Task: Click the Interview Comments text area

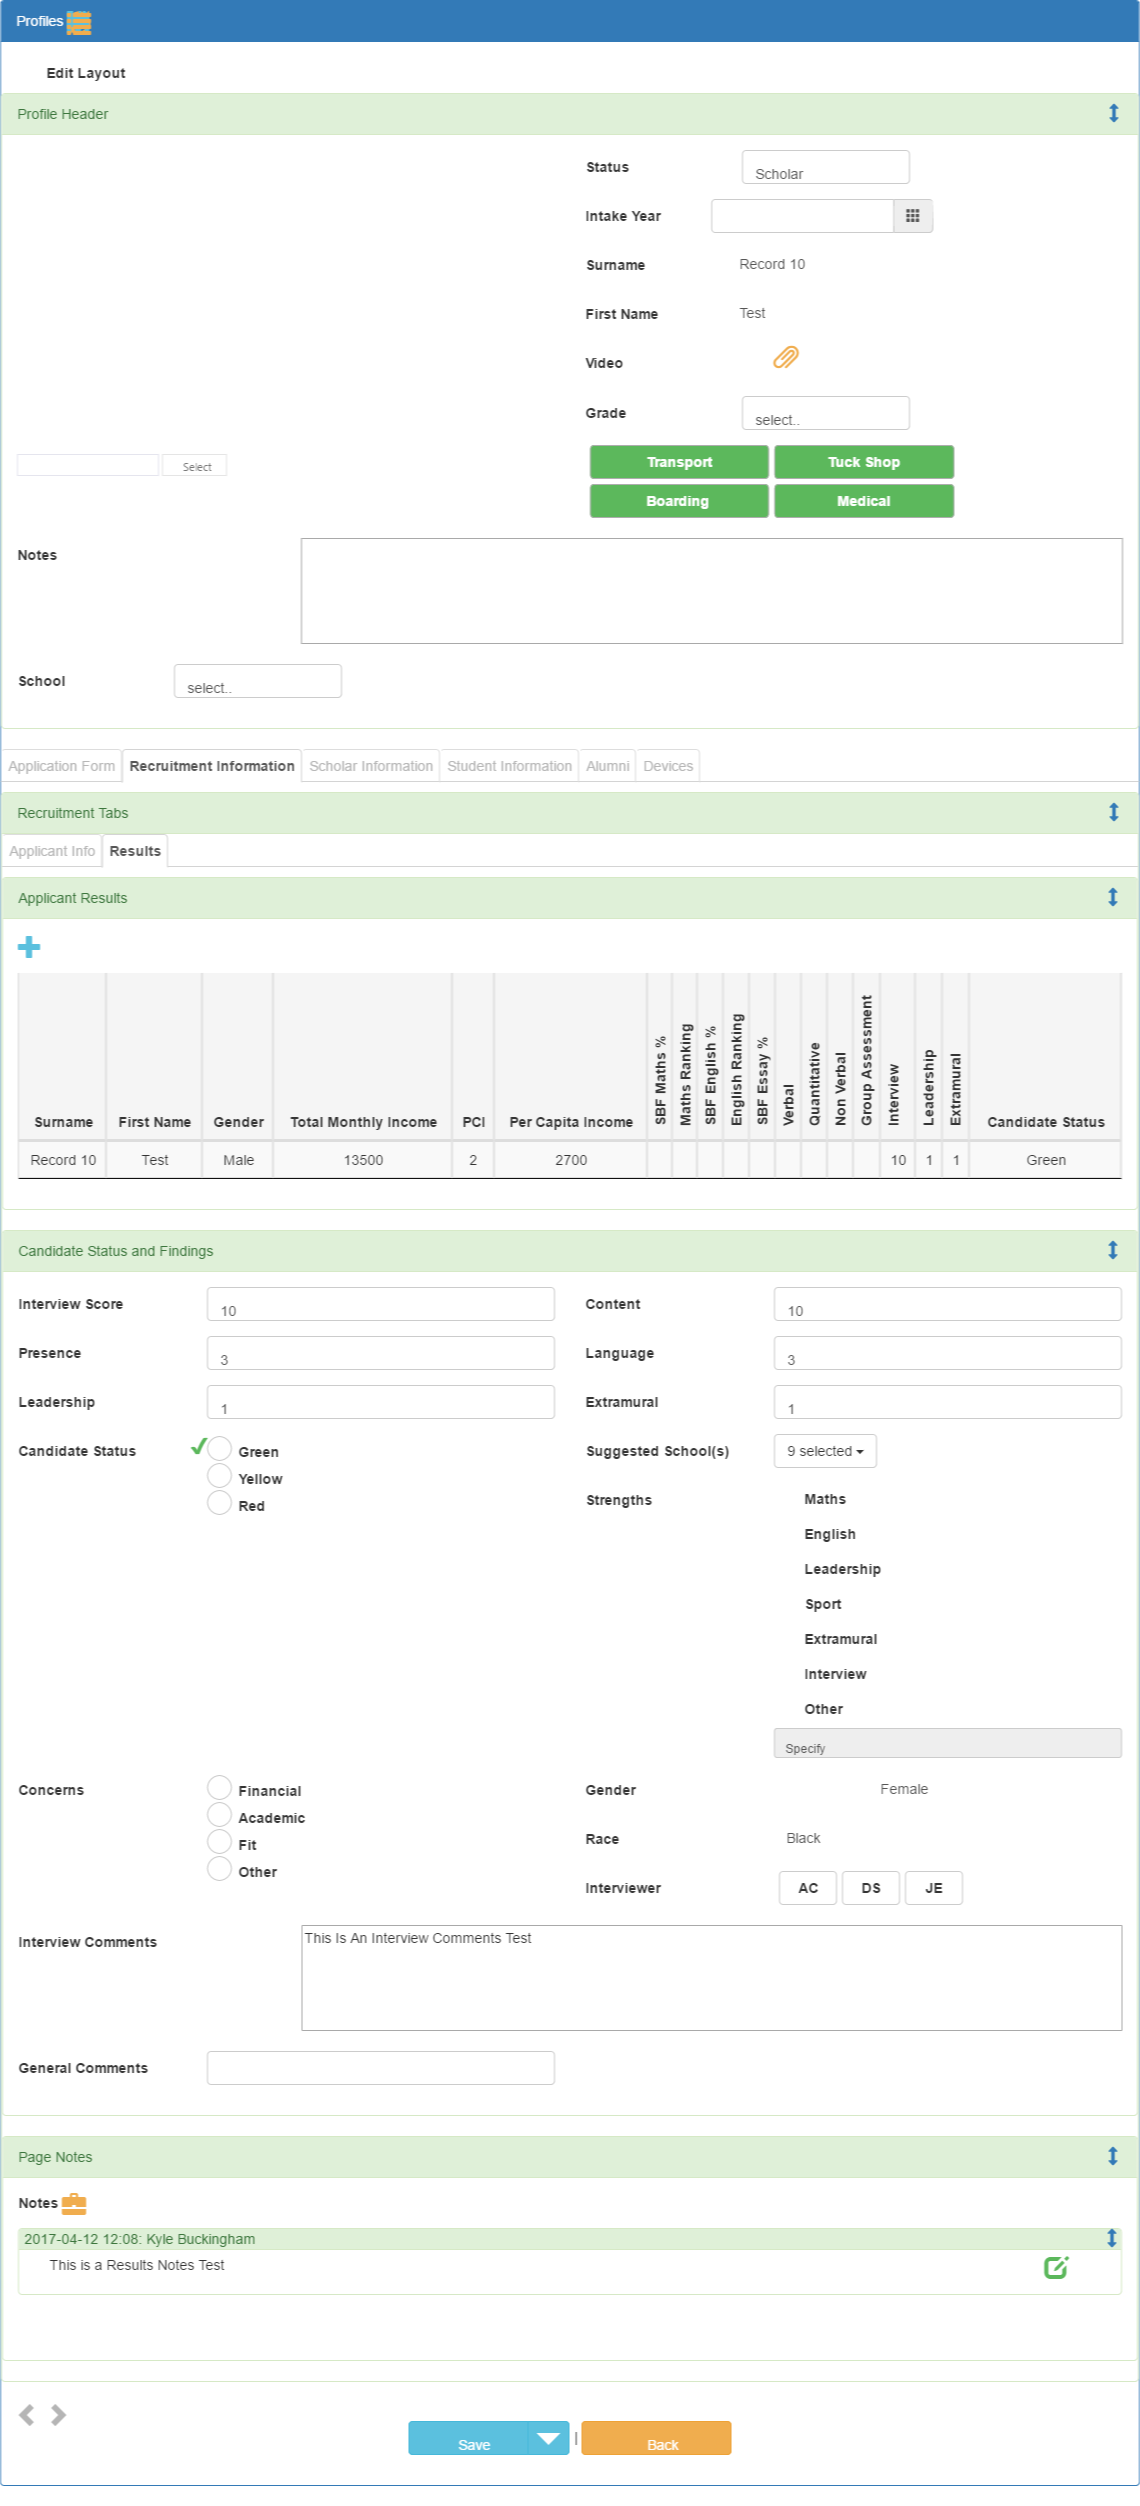Action: (x=712, y=1979)
